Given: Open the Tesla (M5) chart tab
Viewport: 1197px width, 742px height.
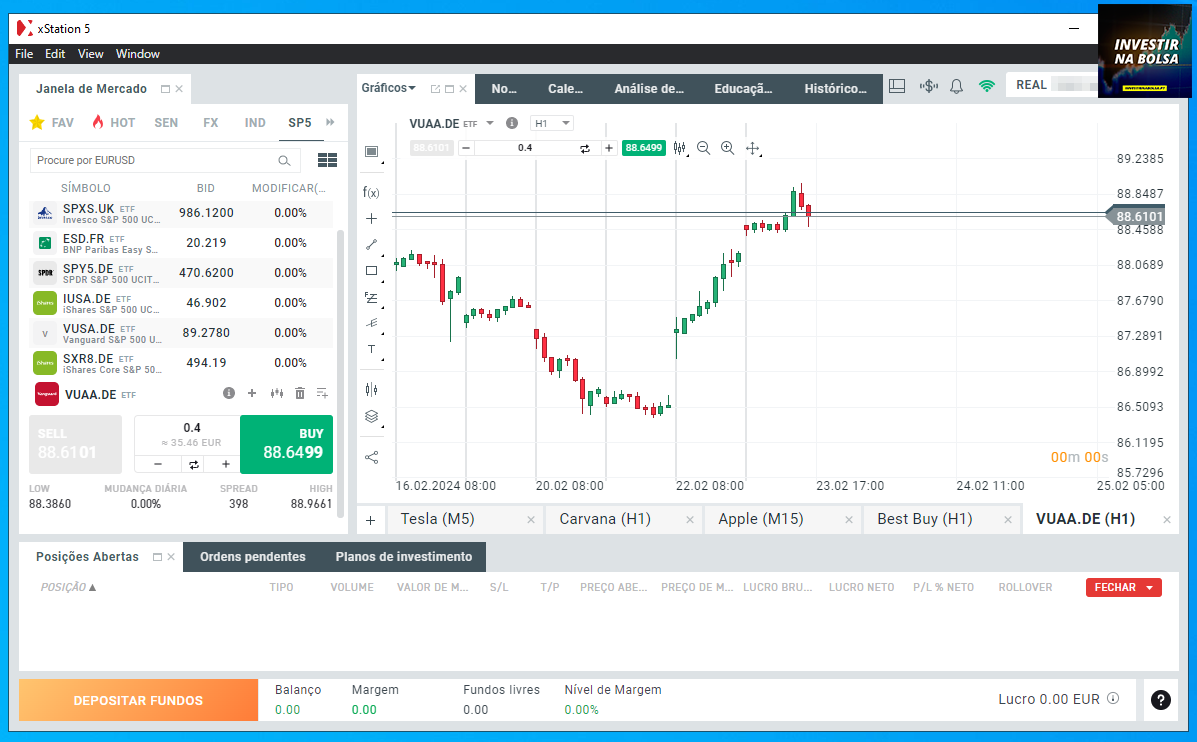Looking at the screenshot, I should pos(437,519).
